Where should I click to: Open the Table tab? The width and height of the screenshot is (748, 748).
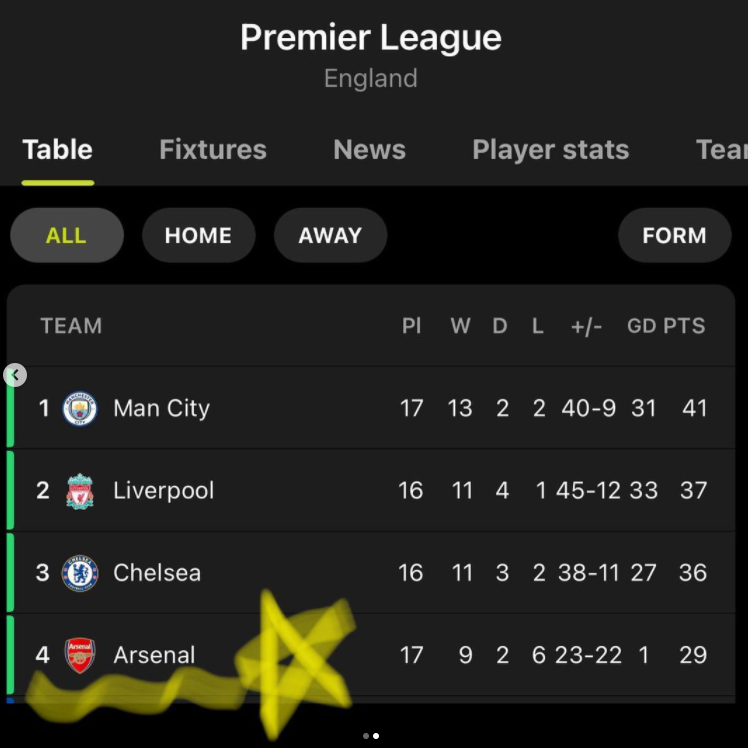click(x=58, y=150)
